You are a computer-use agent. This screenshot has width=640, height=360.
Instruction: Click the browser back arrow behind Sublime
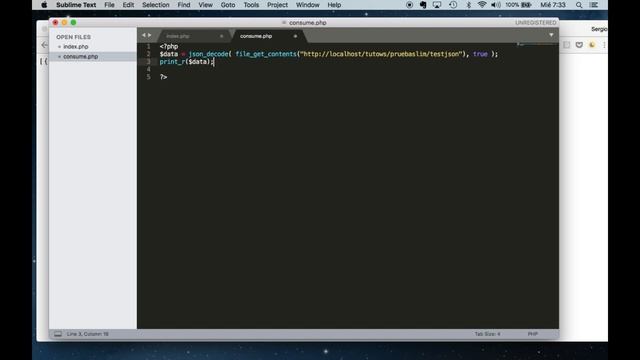[x=44, y=45]
